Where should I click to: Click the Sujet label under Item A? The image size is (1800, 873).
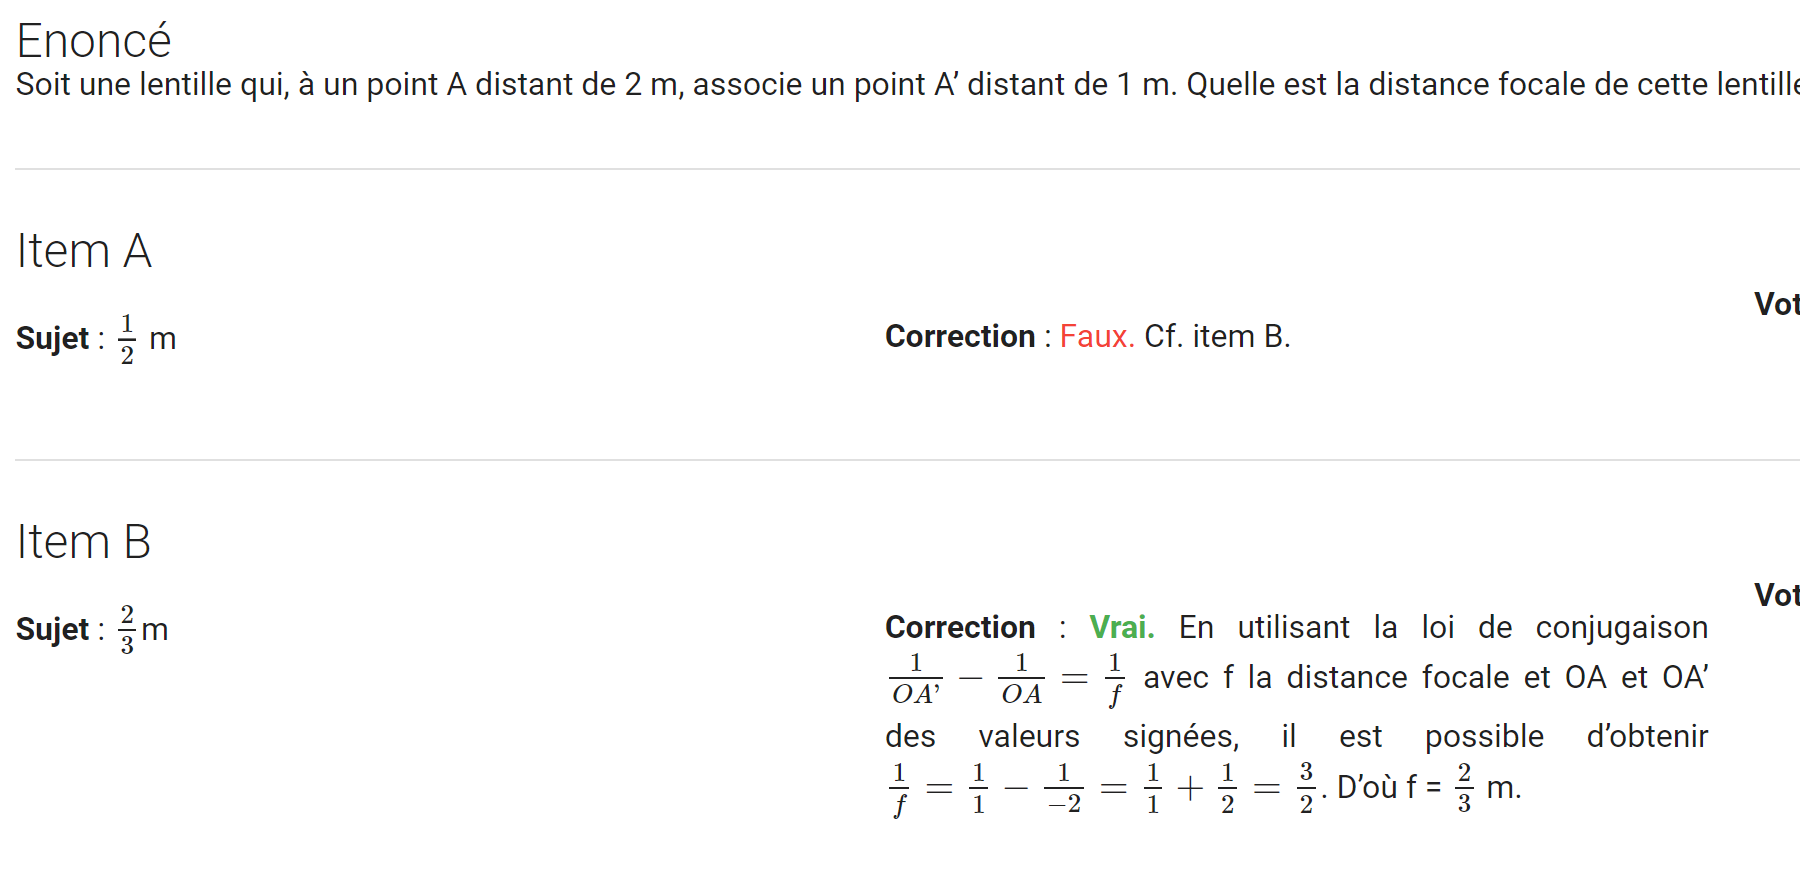pyautogui.click(x=53, y=339)
